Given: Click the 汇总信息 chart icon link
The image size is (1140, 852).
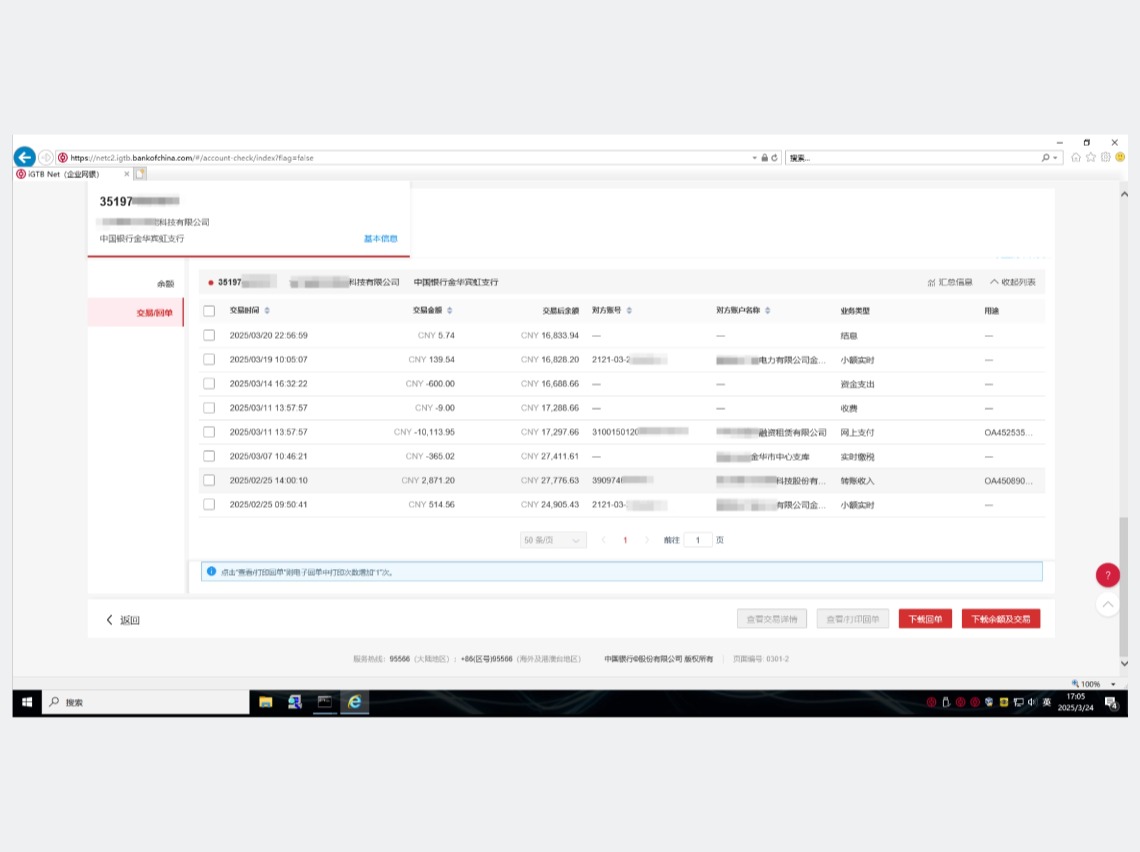Looking at the screenshot, I should tap(949, 282).
